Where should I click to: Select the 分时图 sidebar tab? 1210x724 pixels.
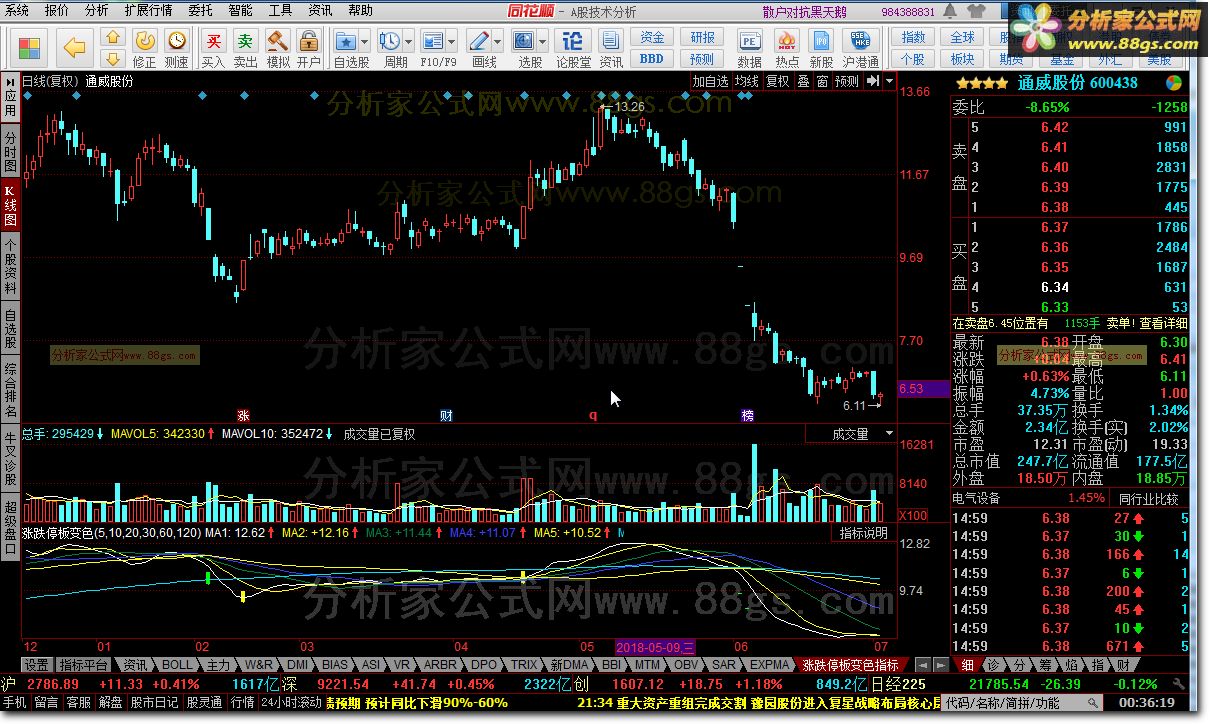point(10,152)
